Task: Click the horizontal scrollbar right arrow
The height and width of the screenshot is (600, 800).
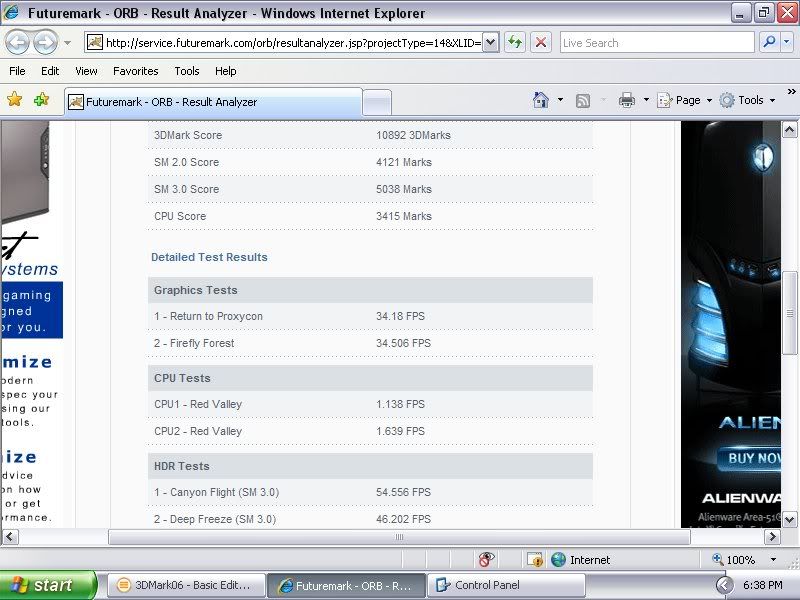Action: [772, 537]
